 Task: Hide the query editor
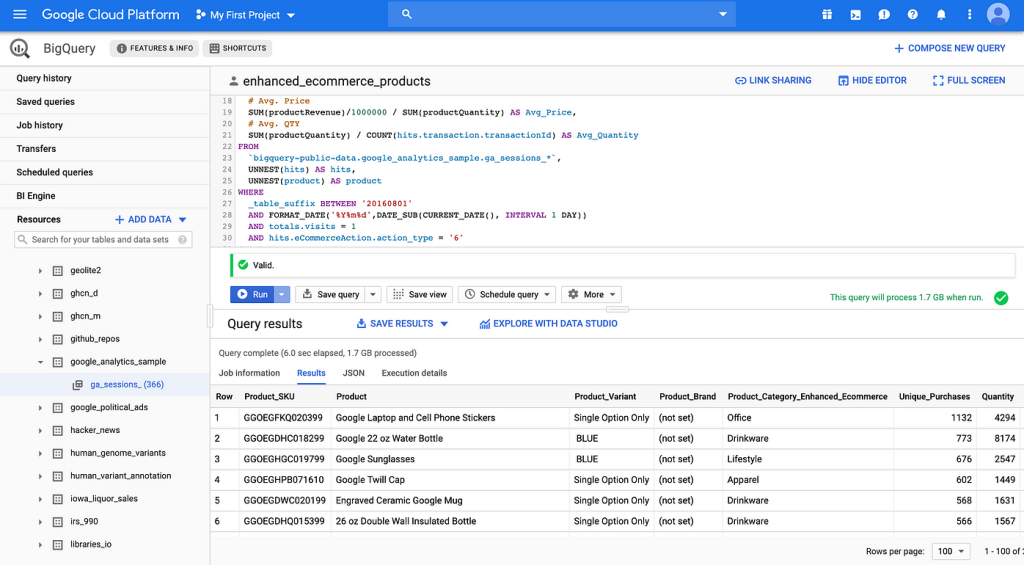pyautogui.click(x=872, y=80)
